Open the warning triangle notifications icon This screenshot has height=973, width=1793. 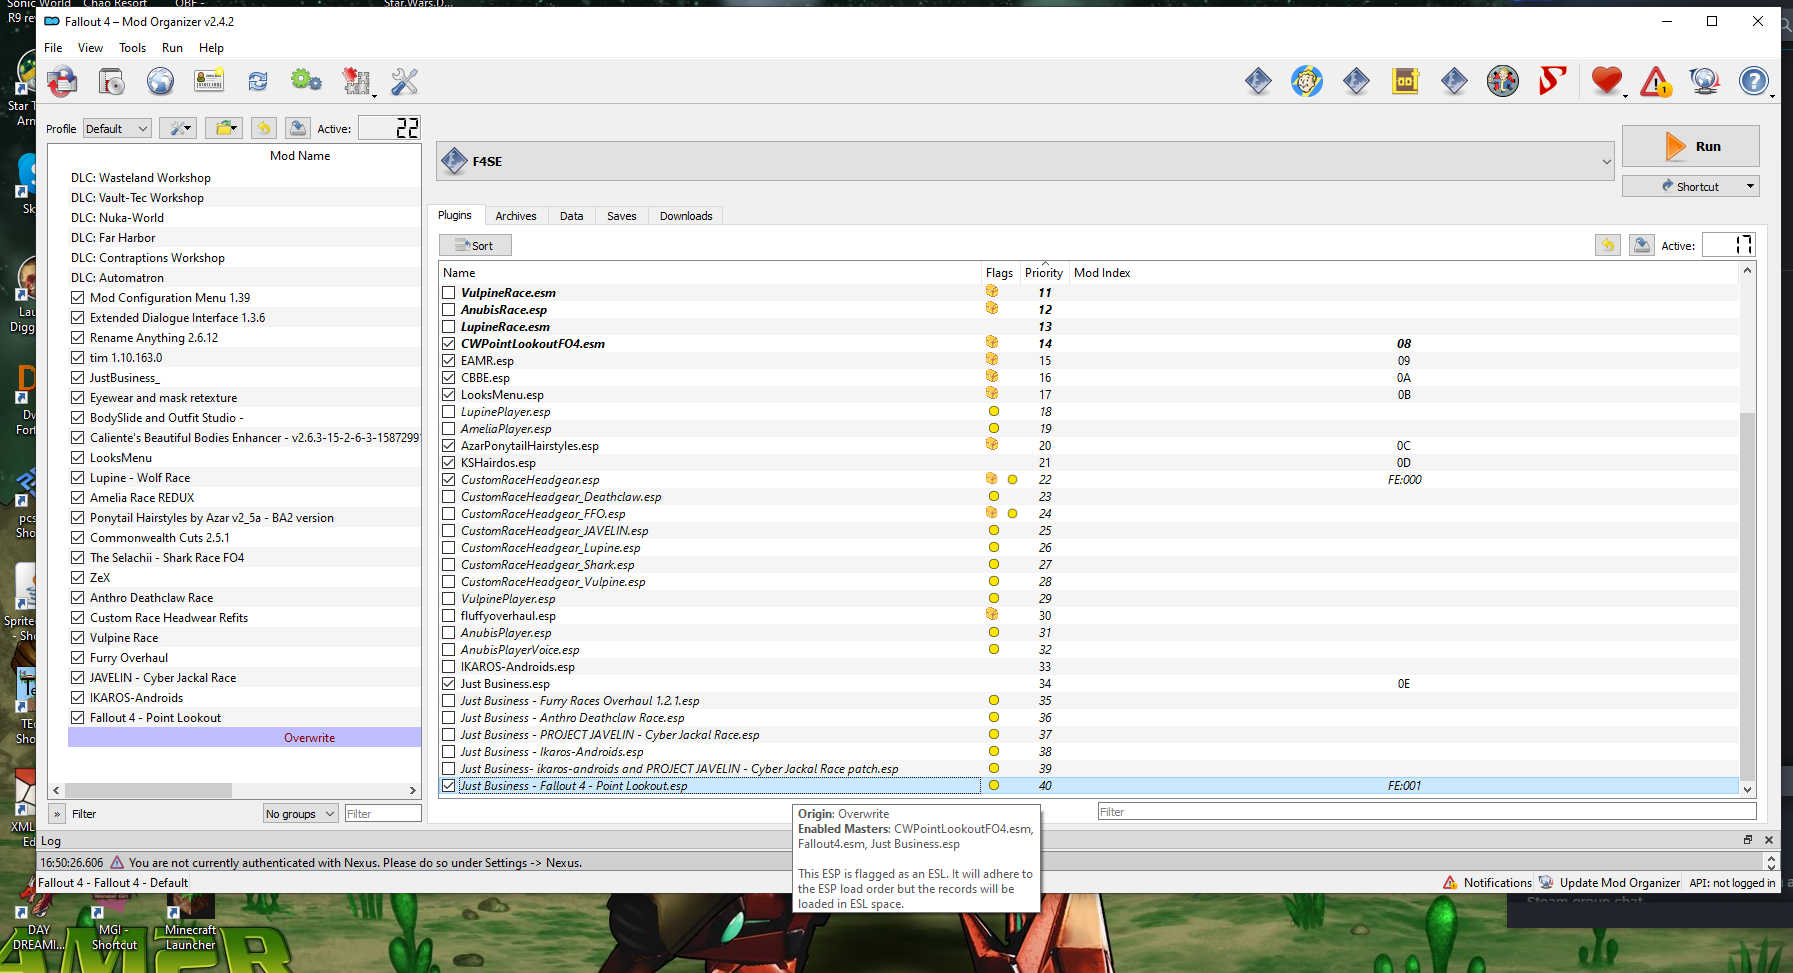pyautogui.click(x=1656, y=81)
